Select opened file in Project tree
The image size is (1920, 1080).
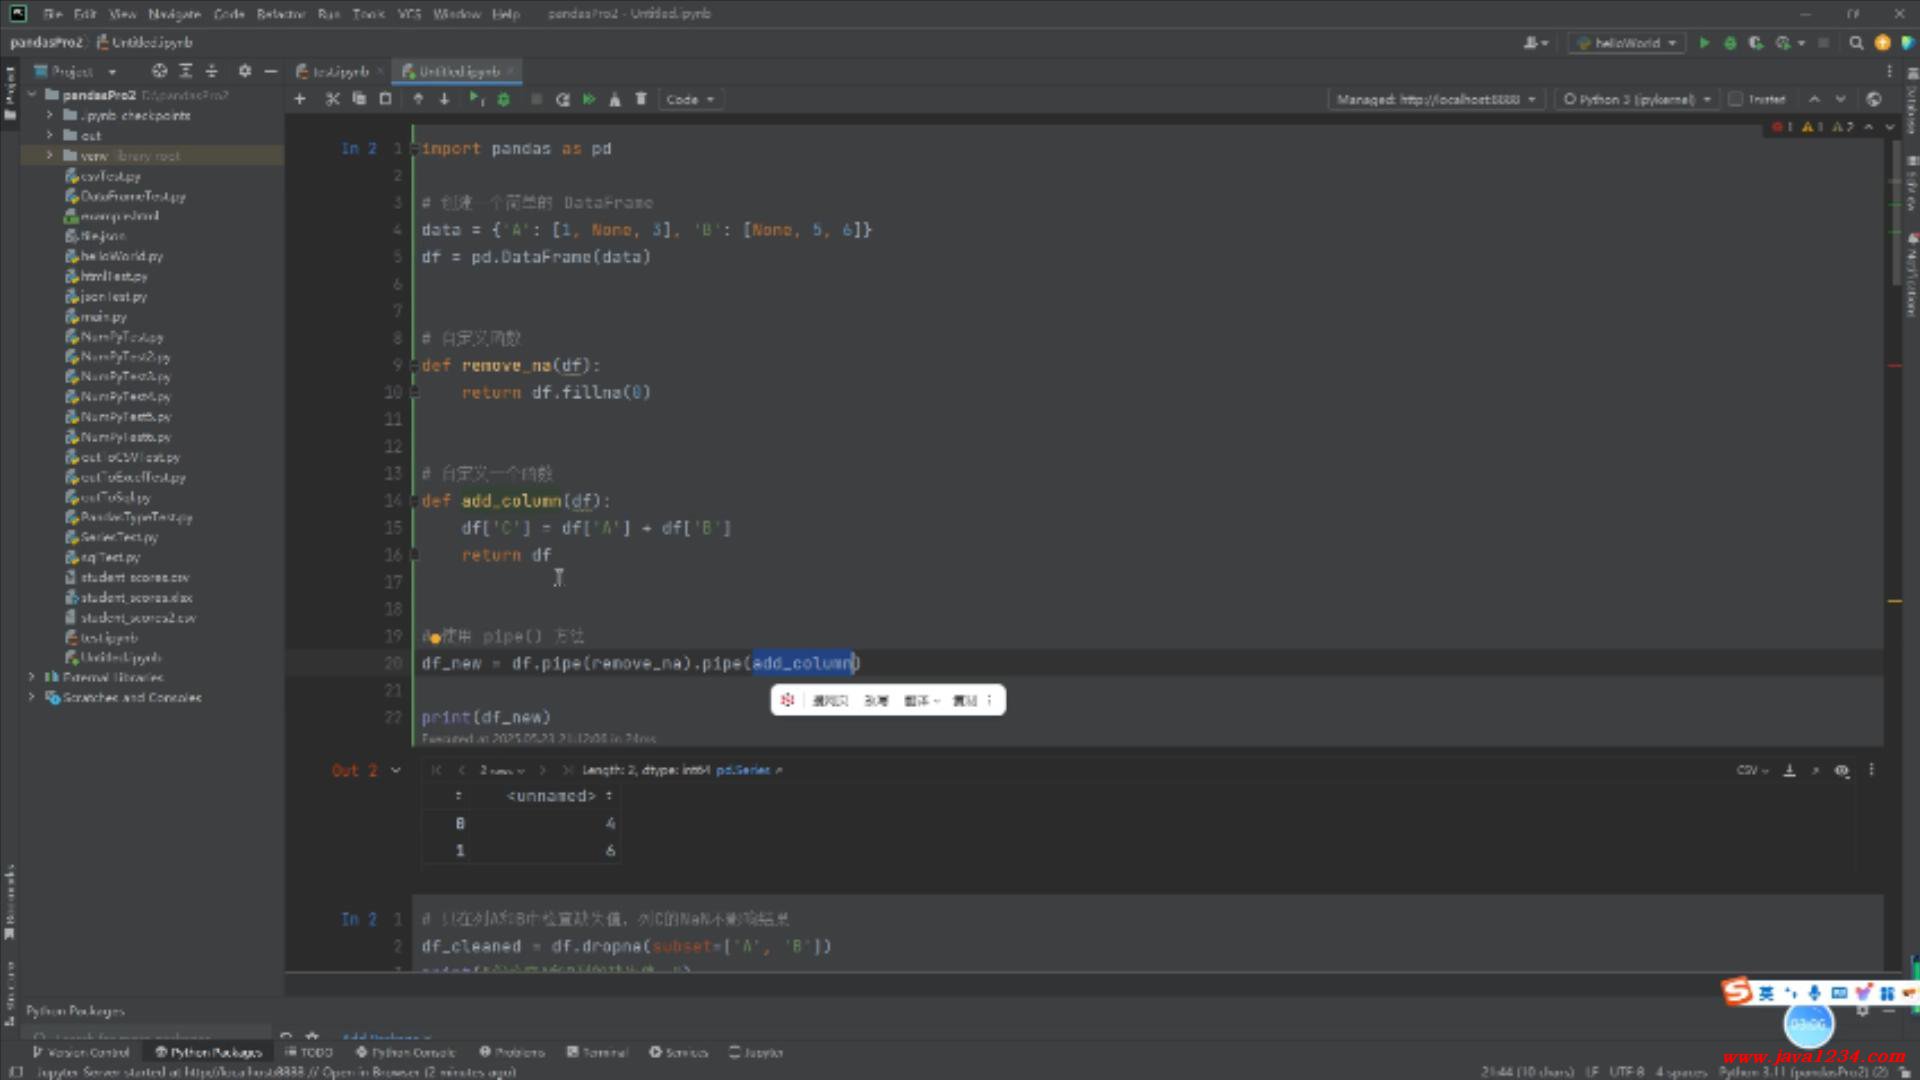tap(159, 71)
